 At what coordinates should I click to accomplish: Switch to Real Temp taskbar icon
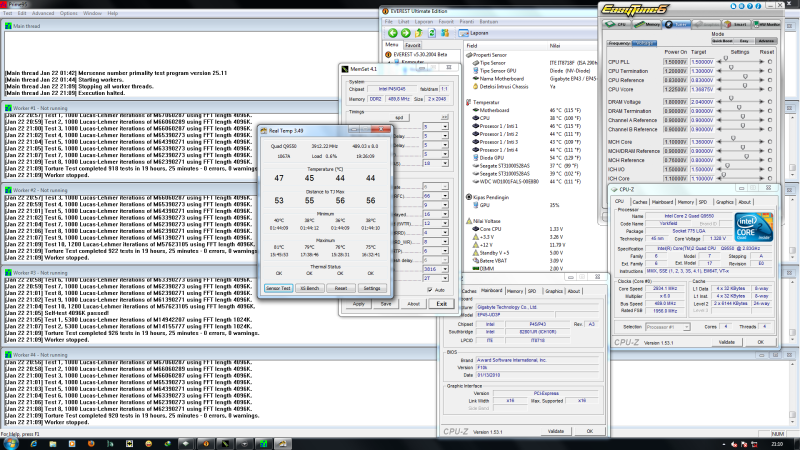click(x=282, y=444)
